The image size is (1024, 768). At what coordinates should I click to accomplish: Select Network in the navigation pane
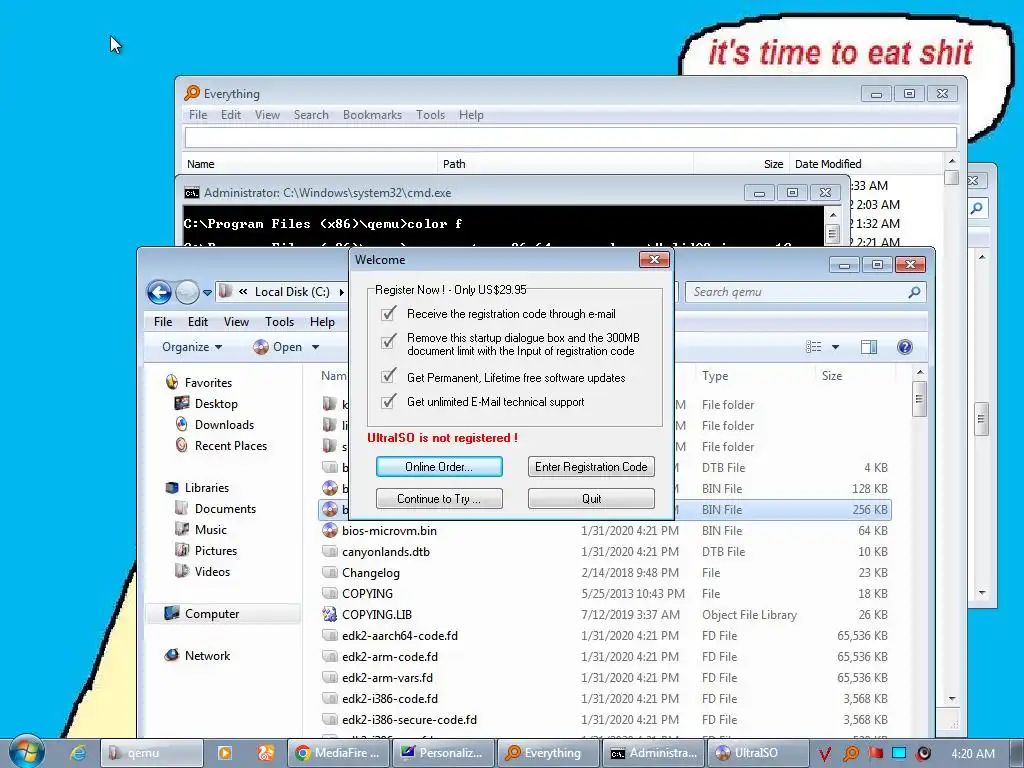point(207,656)
